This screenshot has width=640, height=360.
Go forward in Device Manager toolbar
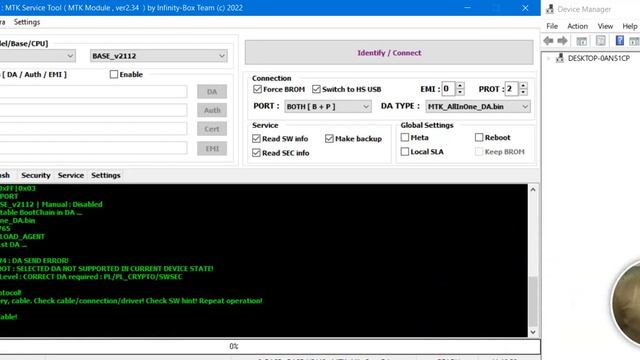click(x=562, y=41)
